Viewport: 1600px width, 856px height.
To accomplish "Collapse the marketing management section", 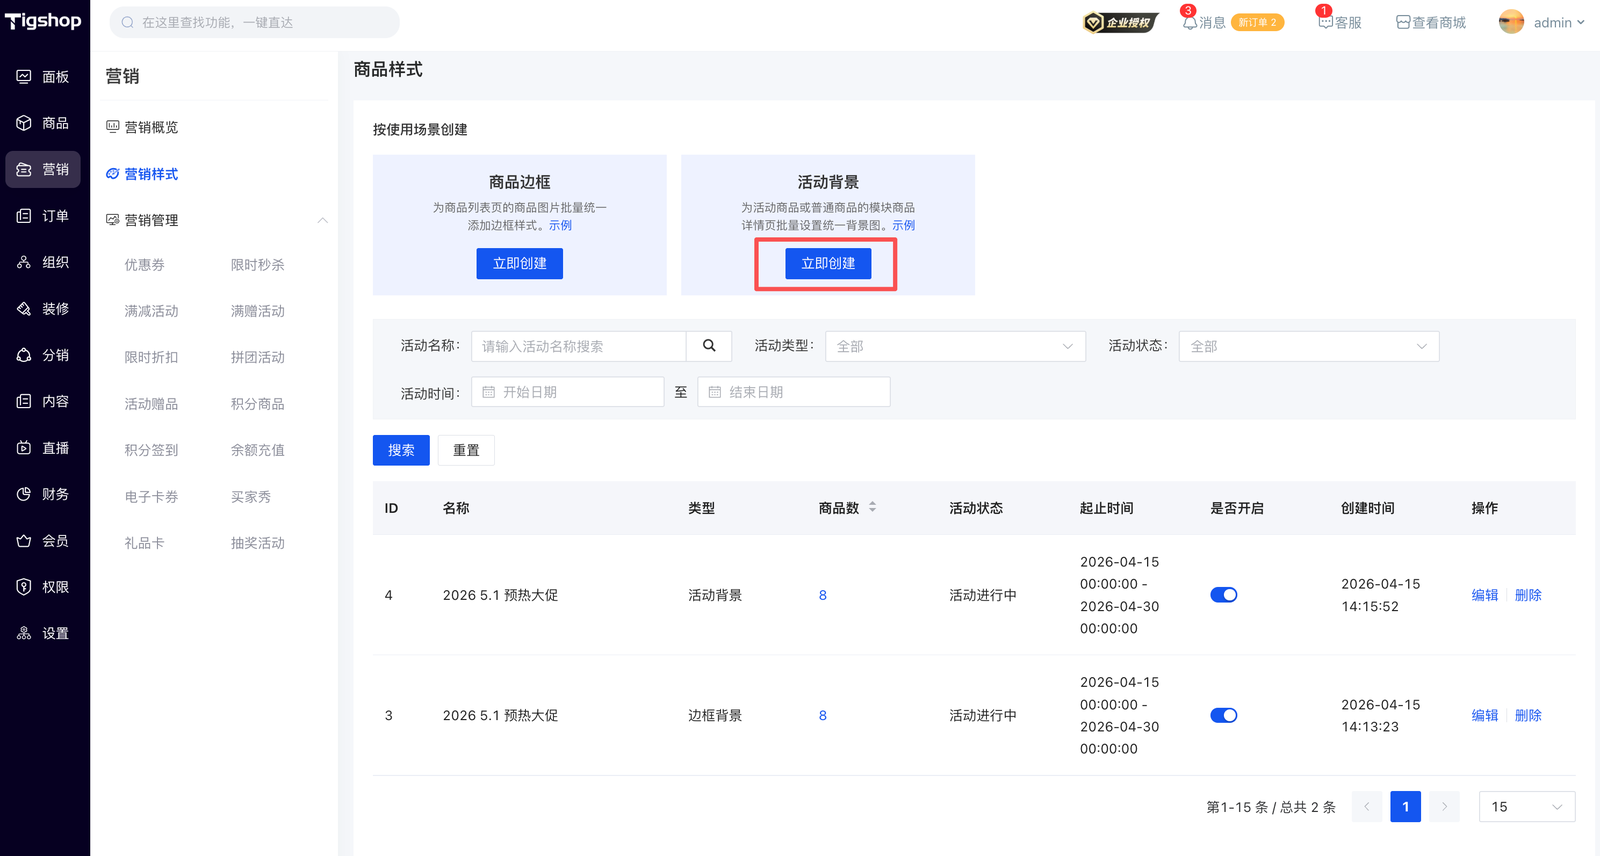I will [x=322, y=220].
